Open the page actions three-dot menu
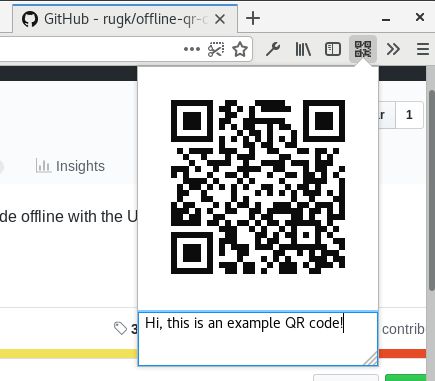This screenshot has height=381, width=435. (x=192, y=49)
